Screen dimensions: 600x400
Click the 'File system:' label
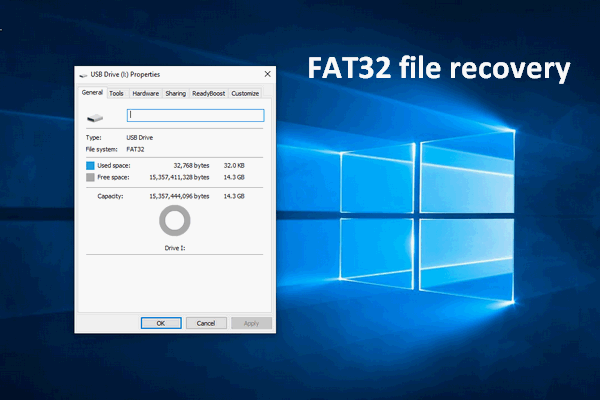[x=101, y=149]
